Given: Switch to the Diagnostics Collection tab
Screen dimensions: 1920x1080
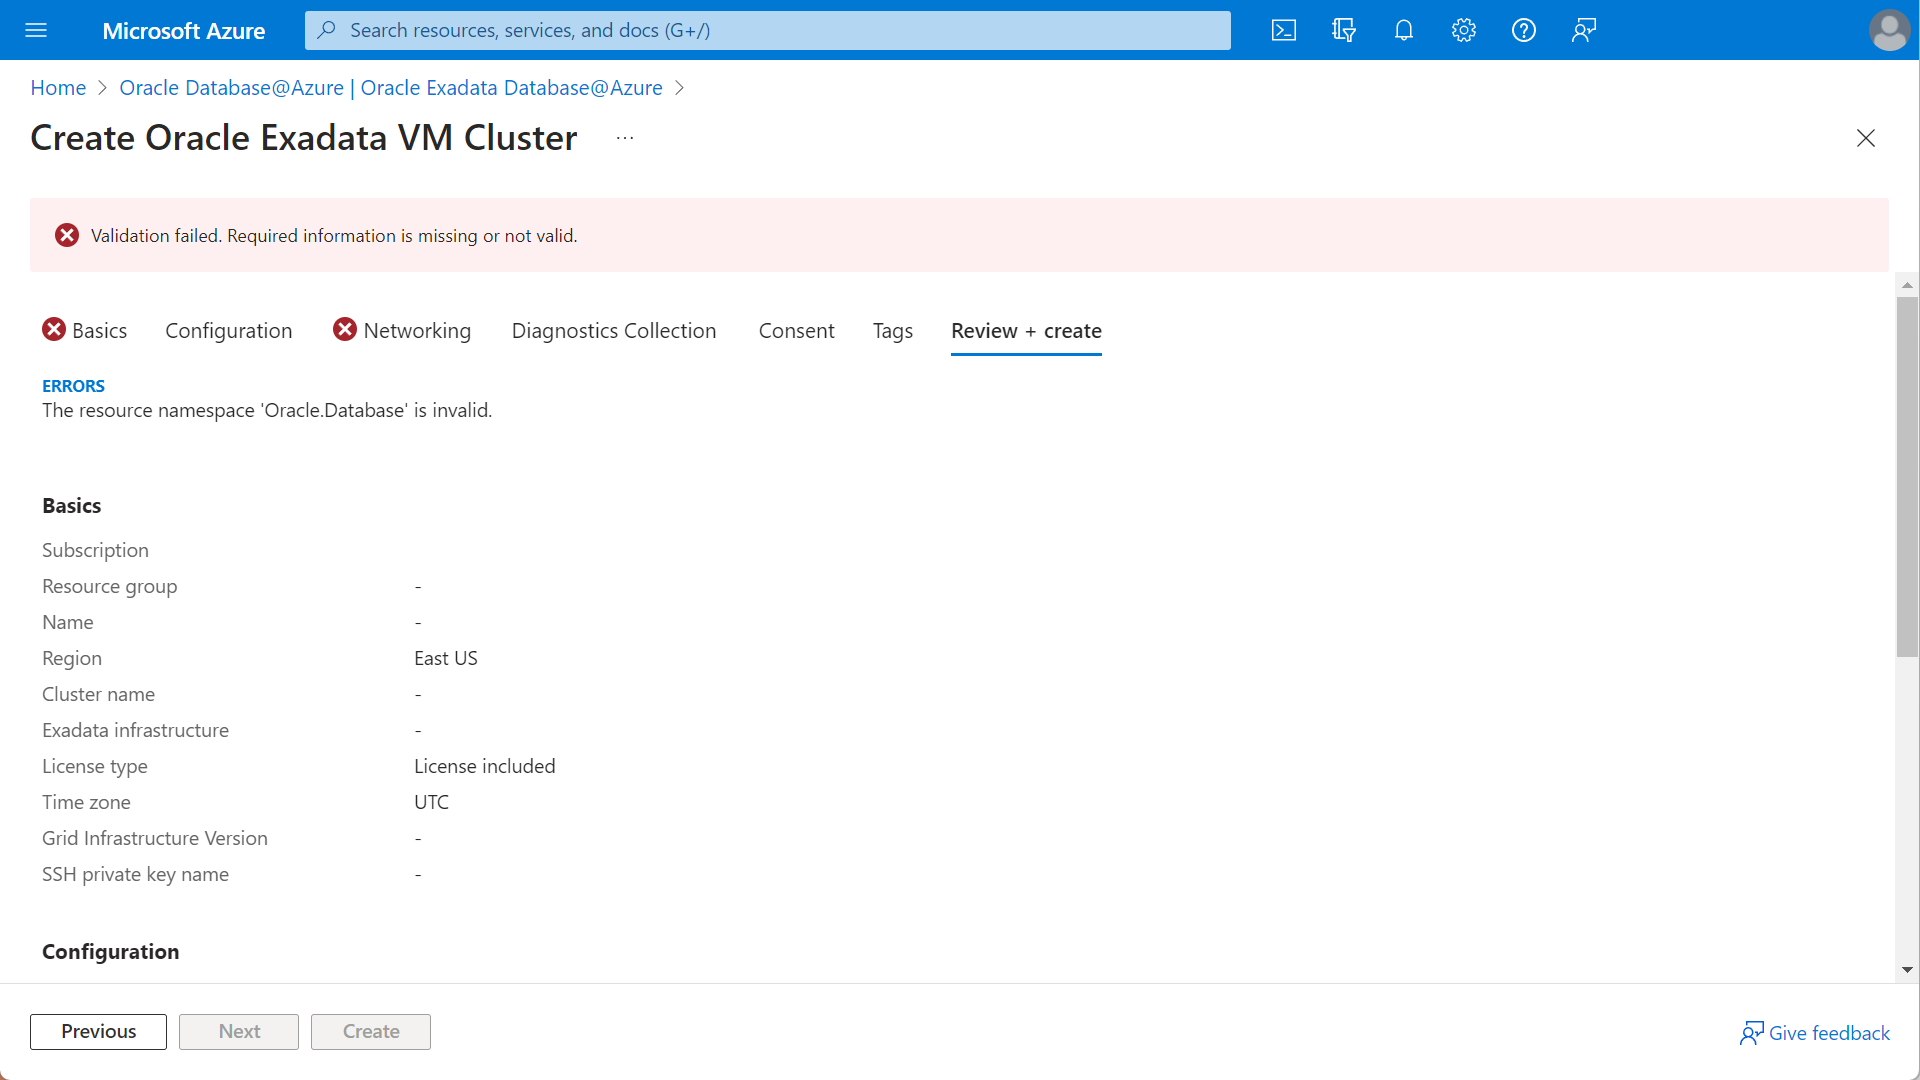Looking at the screenshot, I should coord(614,330).
